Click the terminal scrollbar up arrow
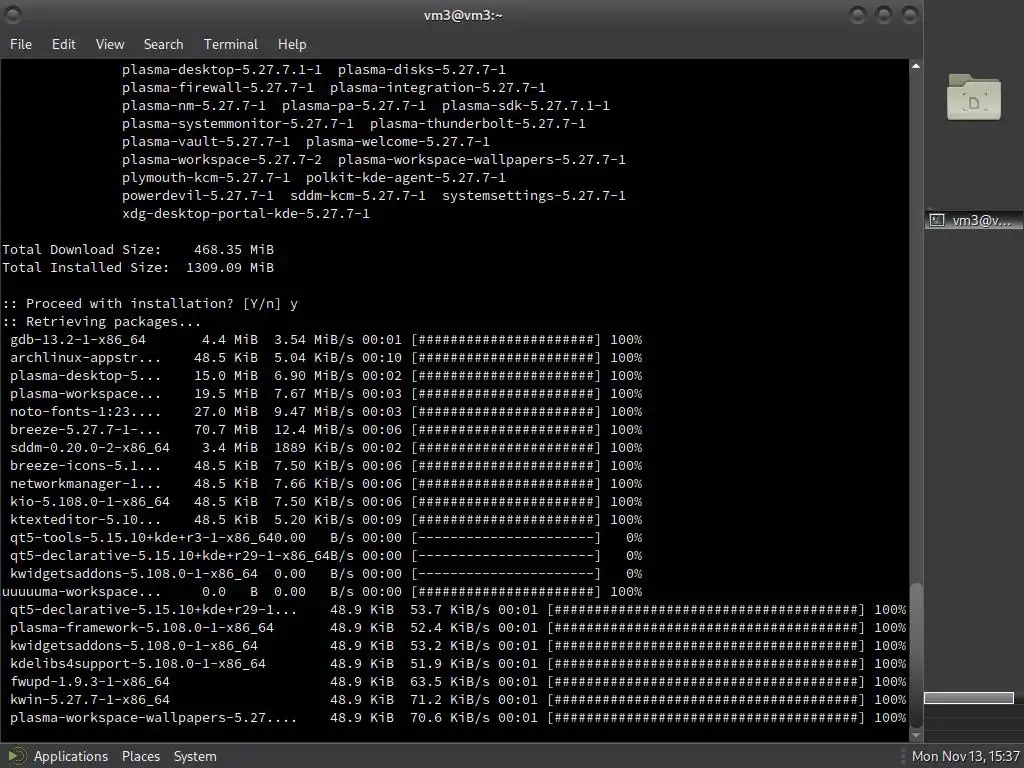 pyautogui.click(x=916, y=66)
